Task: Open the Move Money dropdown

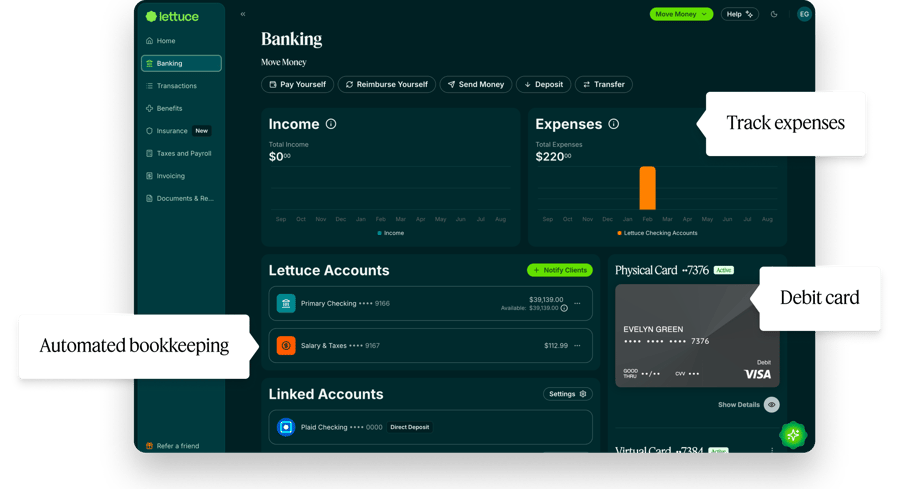Action: point(681,14)
